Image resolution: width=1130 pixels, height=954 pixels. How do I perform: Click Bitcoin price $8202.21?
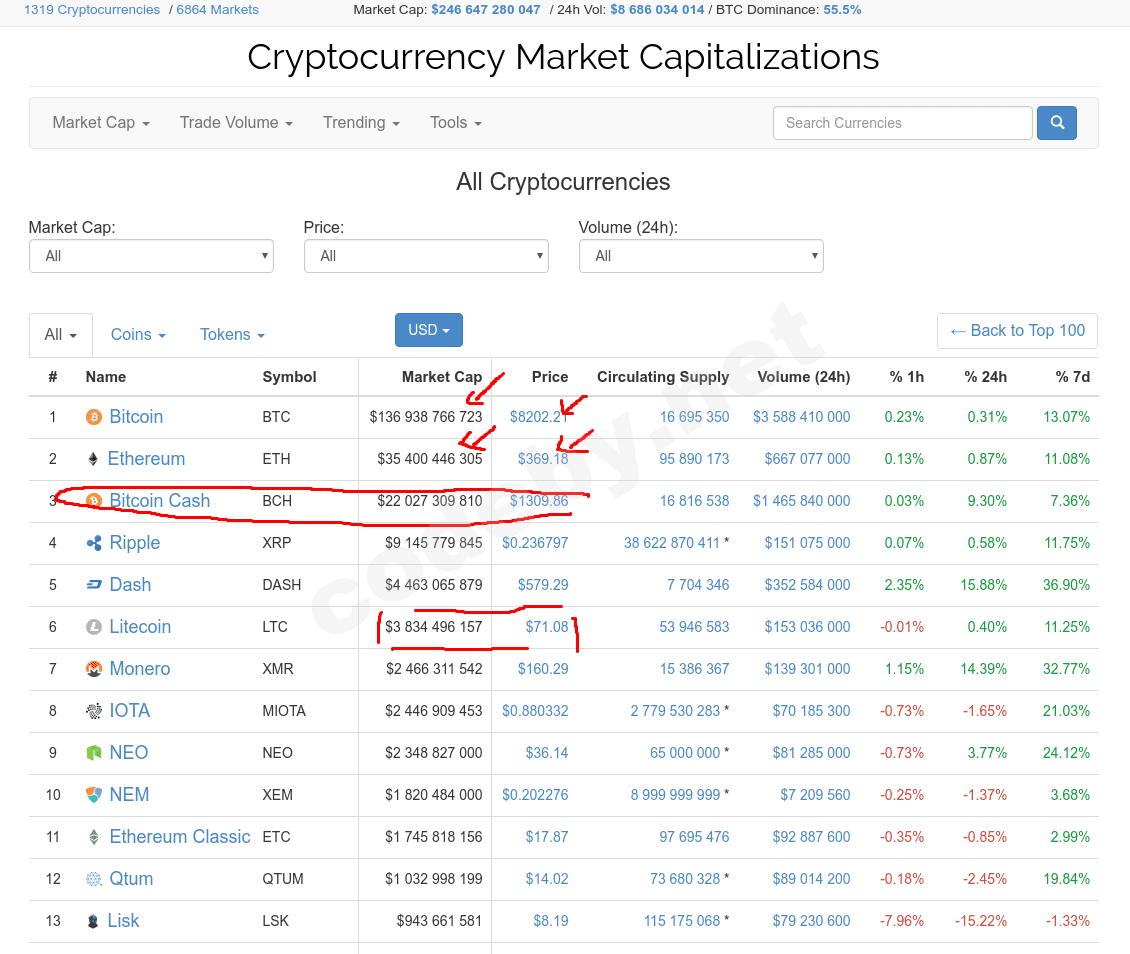point(539,417)
